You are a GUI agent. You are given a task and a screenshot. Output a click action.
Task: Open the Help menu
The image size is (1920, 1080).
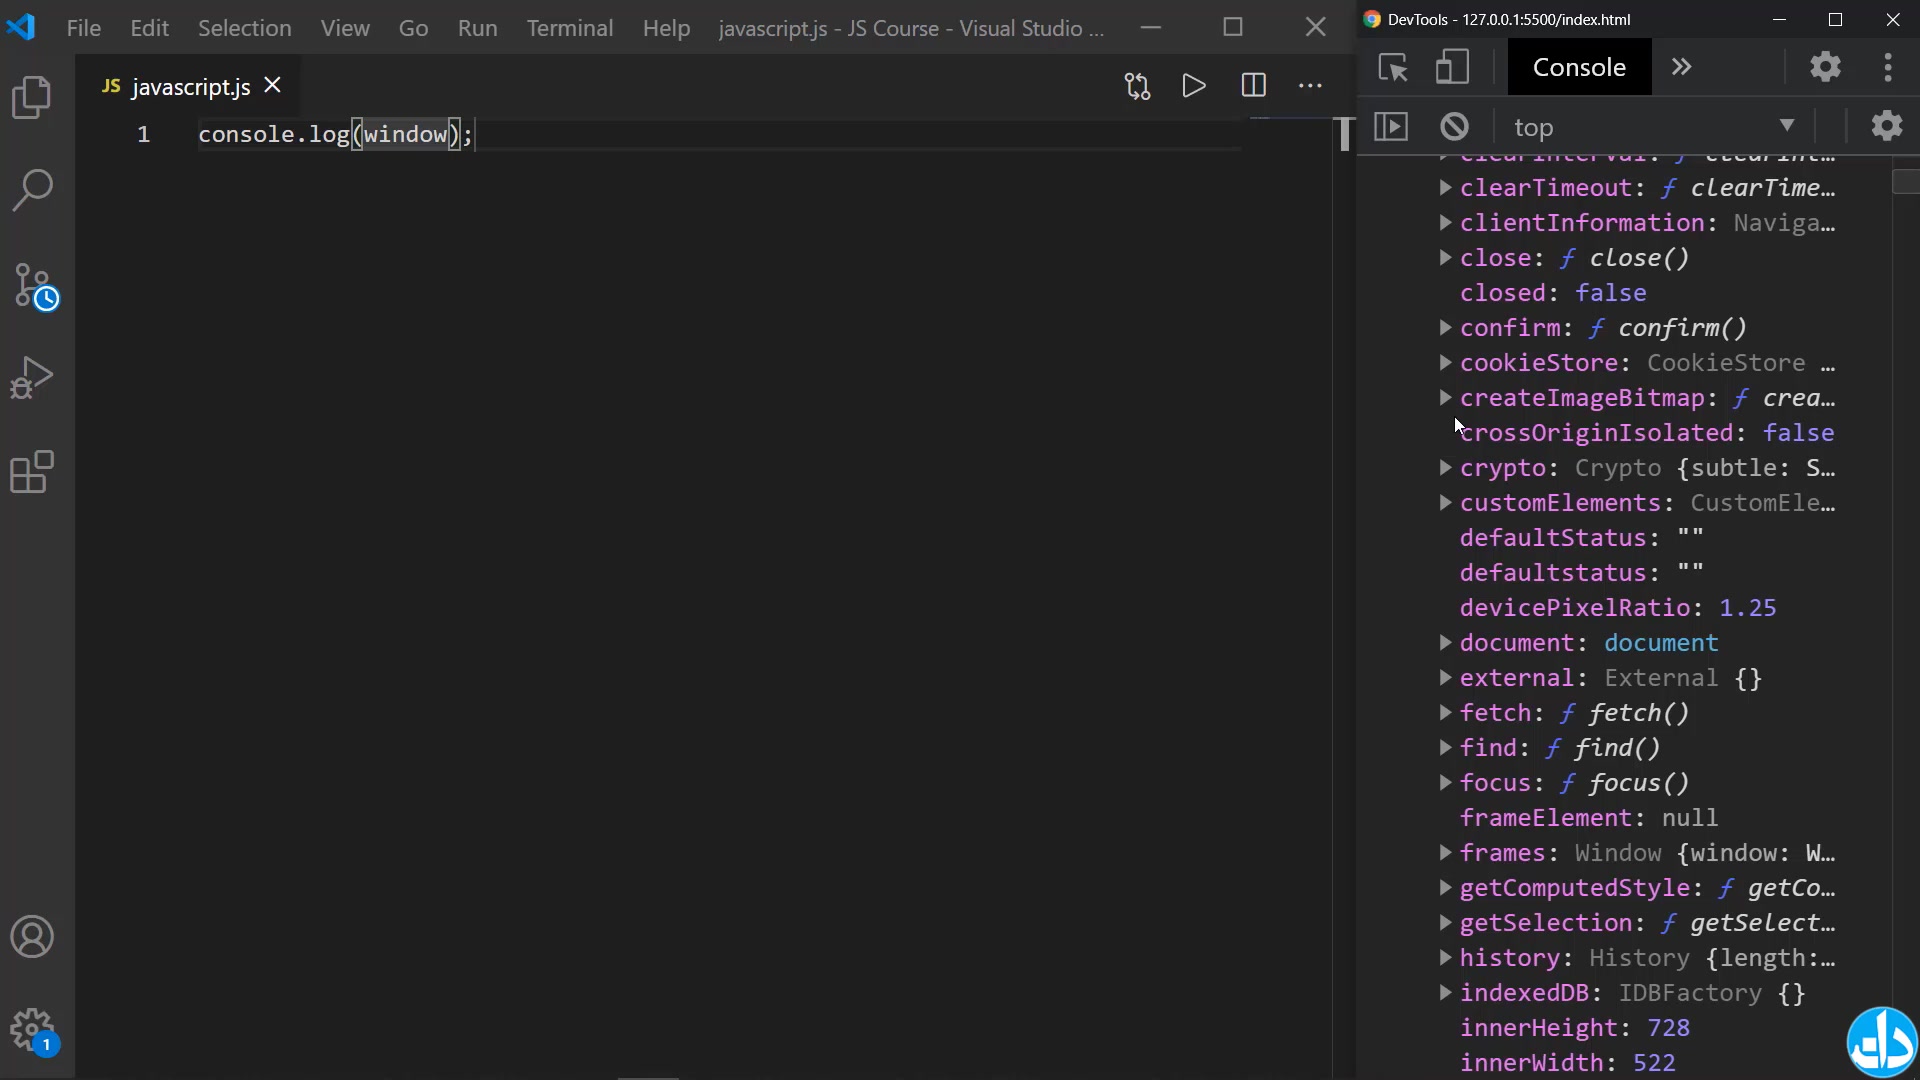point(666,28)
